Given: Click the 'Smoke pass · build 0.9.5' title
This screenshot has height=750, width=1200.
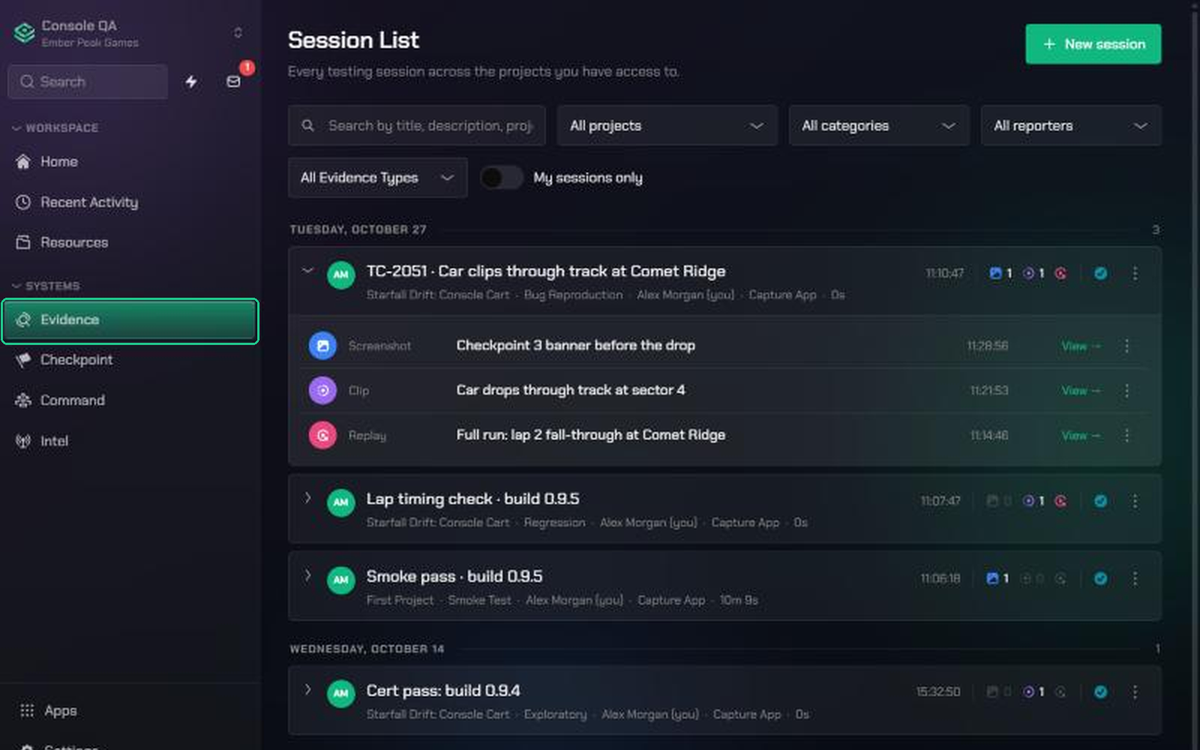Looking at the screenshot, I should point(455,577).
